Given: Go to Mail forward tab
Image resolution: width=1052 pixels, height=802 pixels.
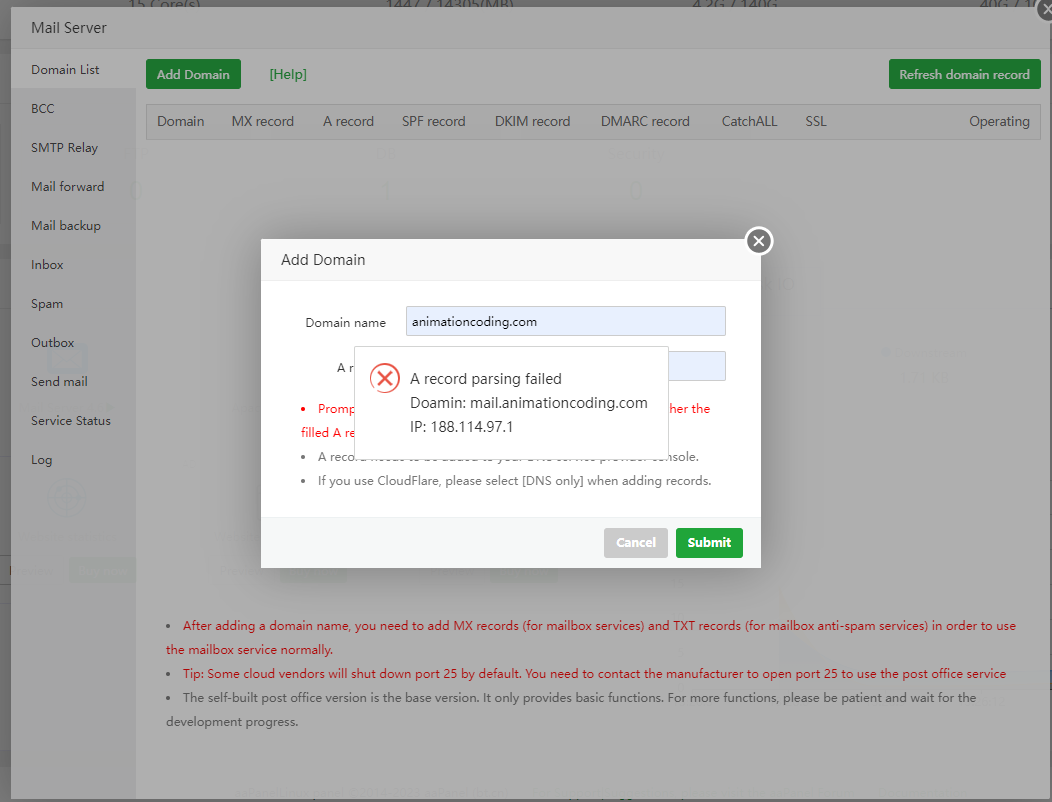Looking at the screenshot, I should pyautogui.click(x=68, y=187).
